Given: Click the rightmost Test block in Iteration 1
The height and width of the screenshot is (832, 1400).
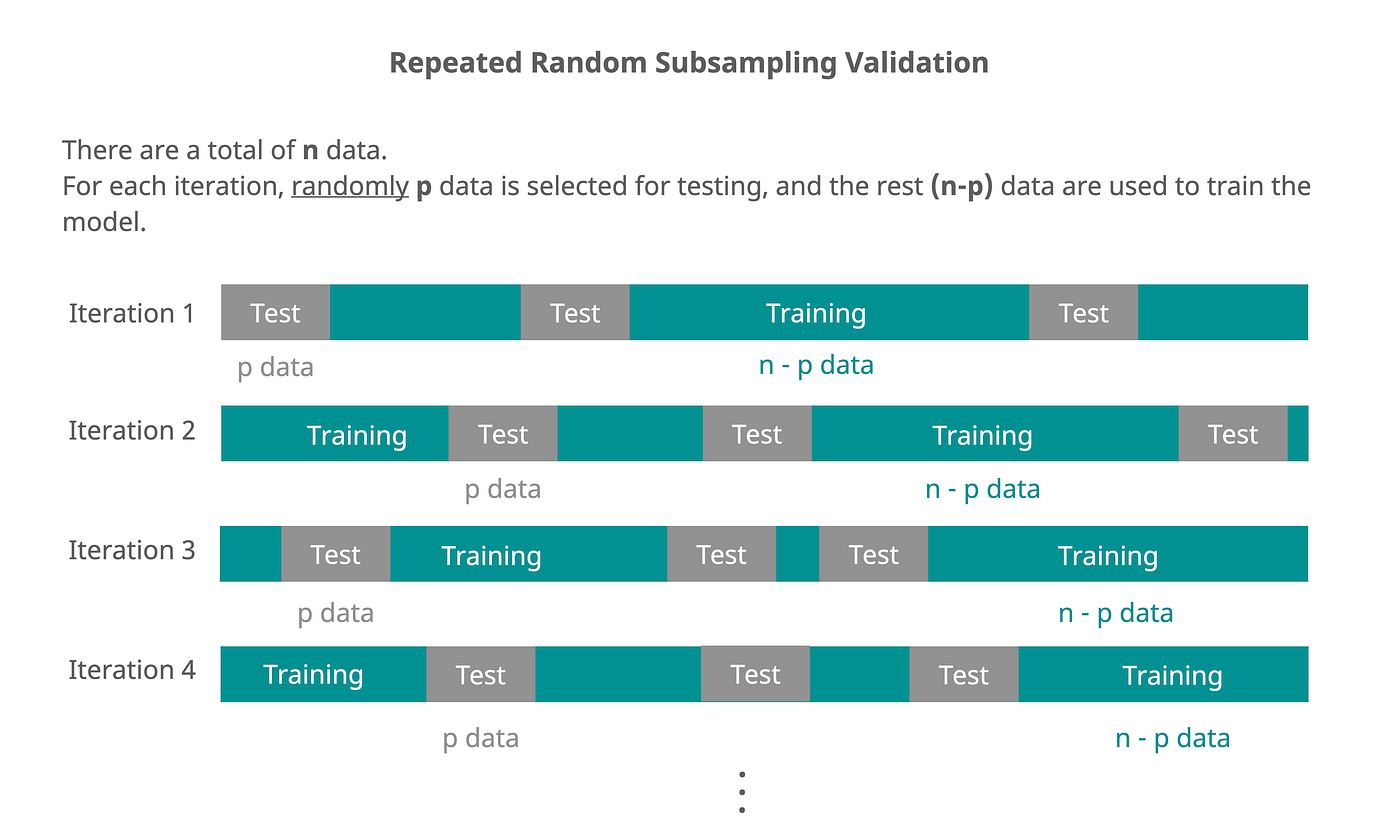Looking at the screenshot, I should click(x=1084, y=313).
